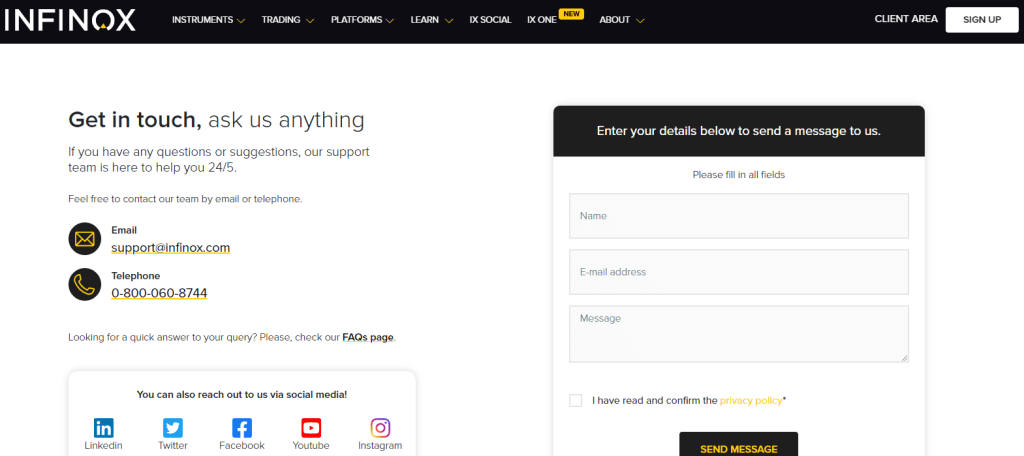
Task: Click the bold 'Telephone' label
Action: pos(135,276)
